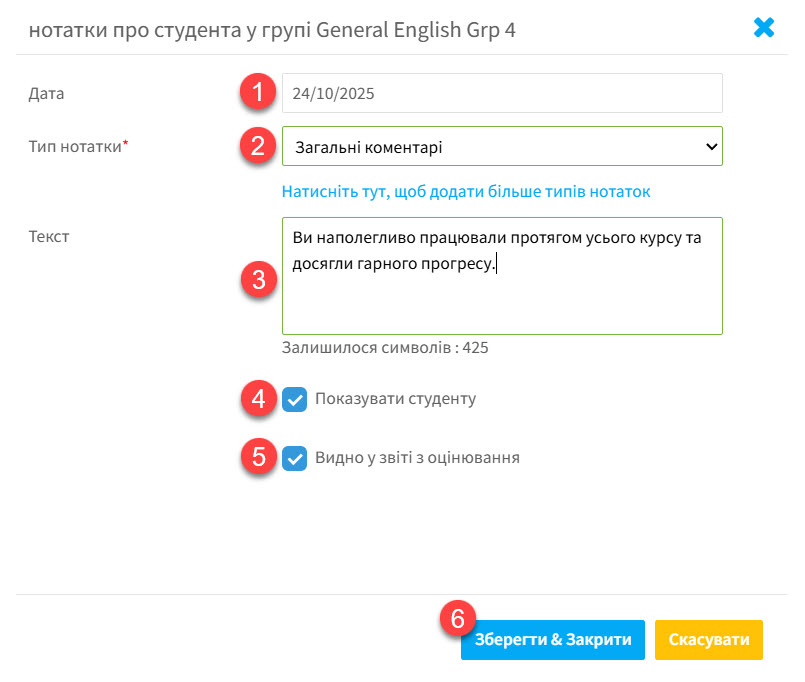The height and width of the screenshot is (682, 805).
Task: Click the red number 6 marker badge
Action: click(457, 619)
